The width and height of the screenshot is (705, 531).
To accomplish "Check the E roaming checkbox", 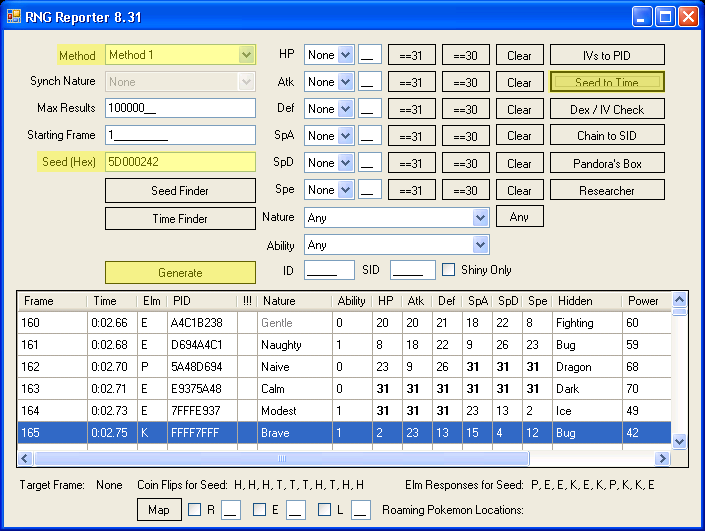I will [260, 510].
